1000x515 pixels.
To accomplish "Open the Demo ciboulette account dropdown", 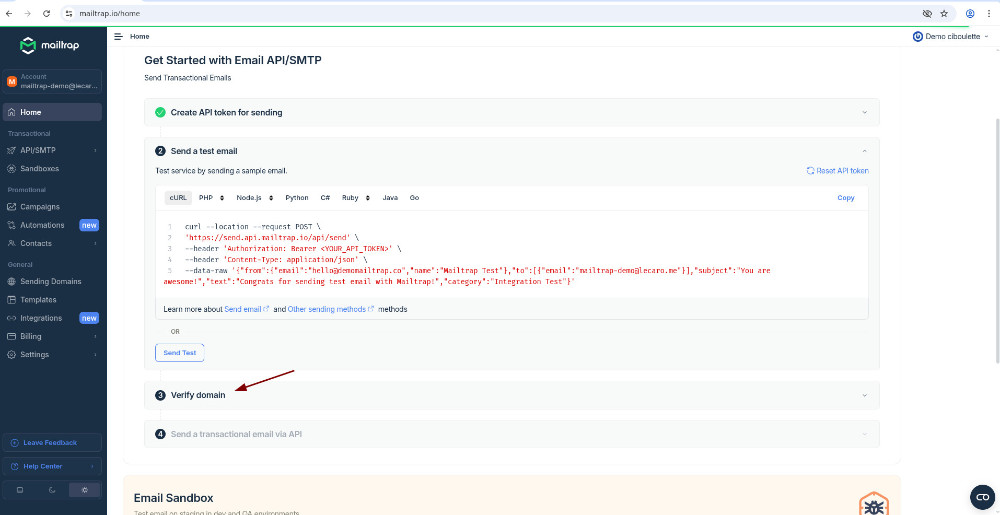I will (951, 36).
